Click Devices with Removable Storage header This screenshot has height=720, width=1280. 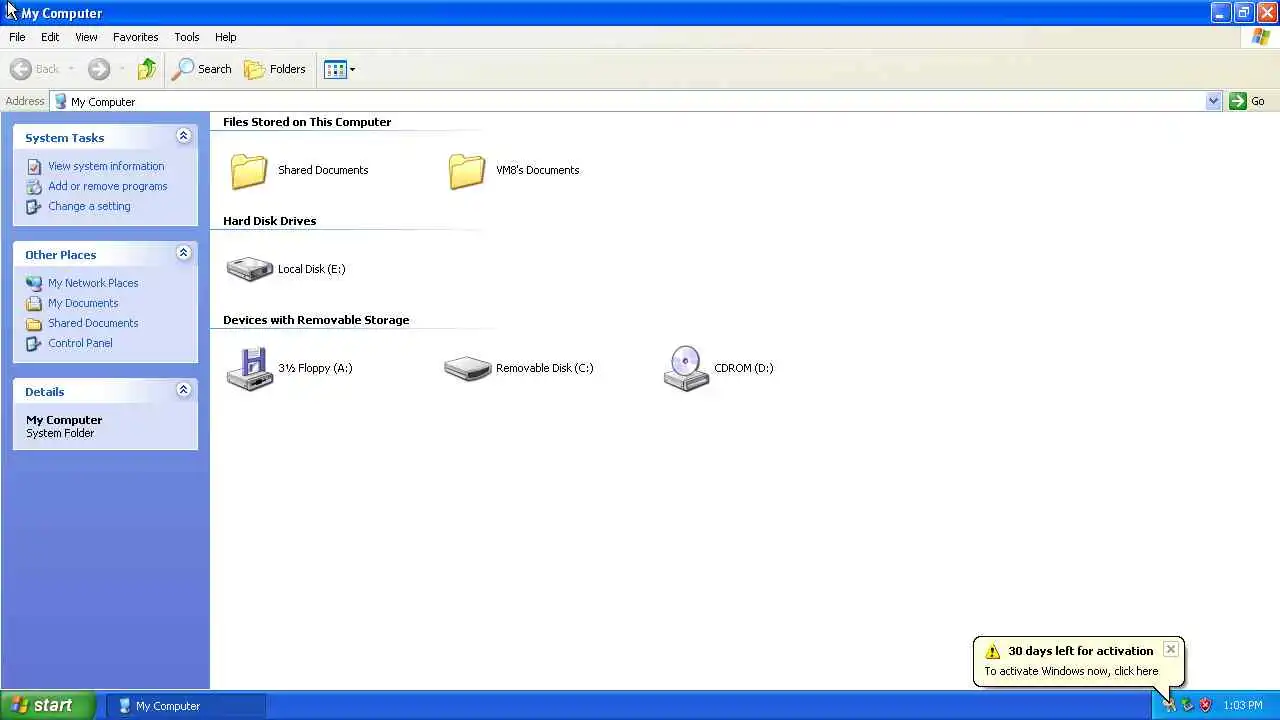click(316, 320)
